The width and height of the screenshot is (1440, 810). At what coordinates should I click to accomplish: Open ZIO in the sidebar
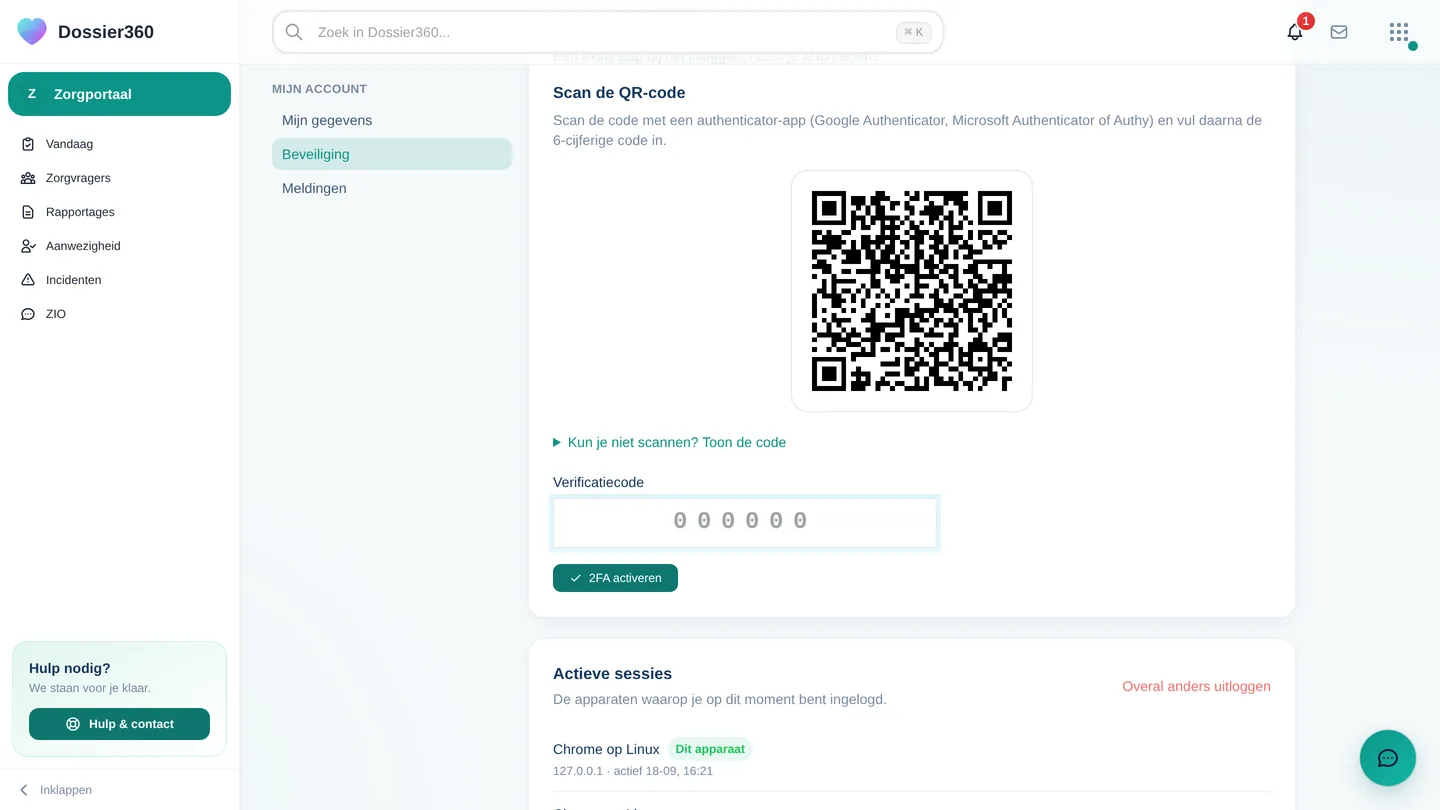119,314
